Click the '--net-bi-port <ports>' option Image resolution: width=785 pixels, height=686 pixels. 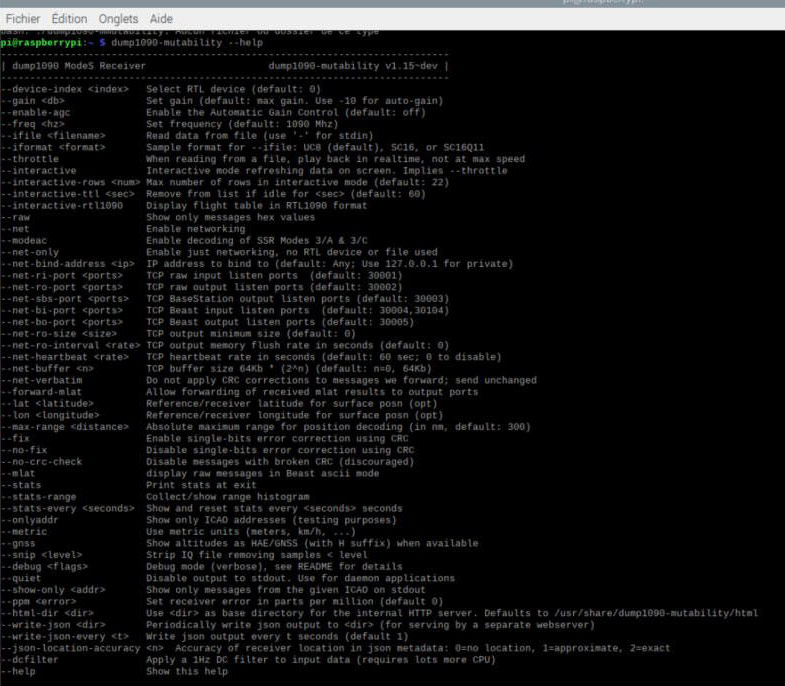pos(62,310)
